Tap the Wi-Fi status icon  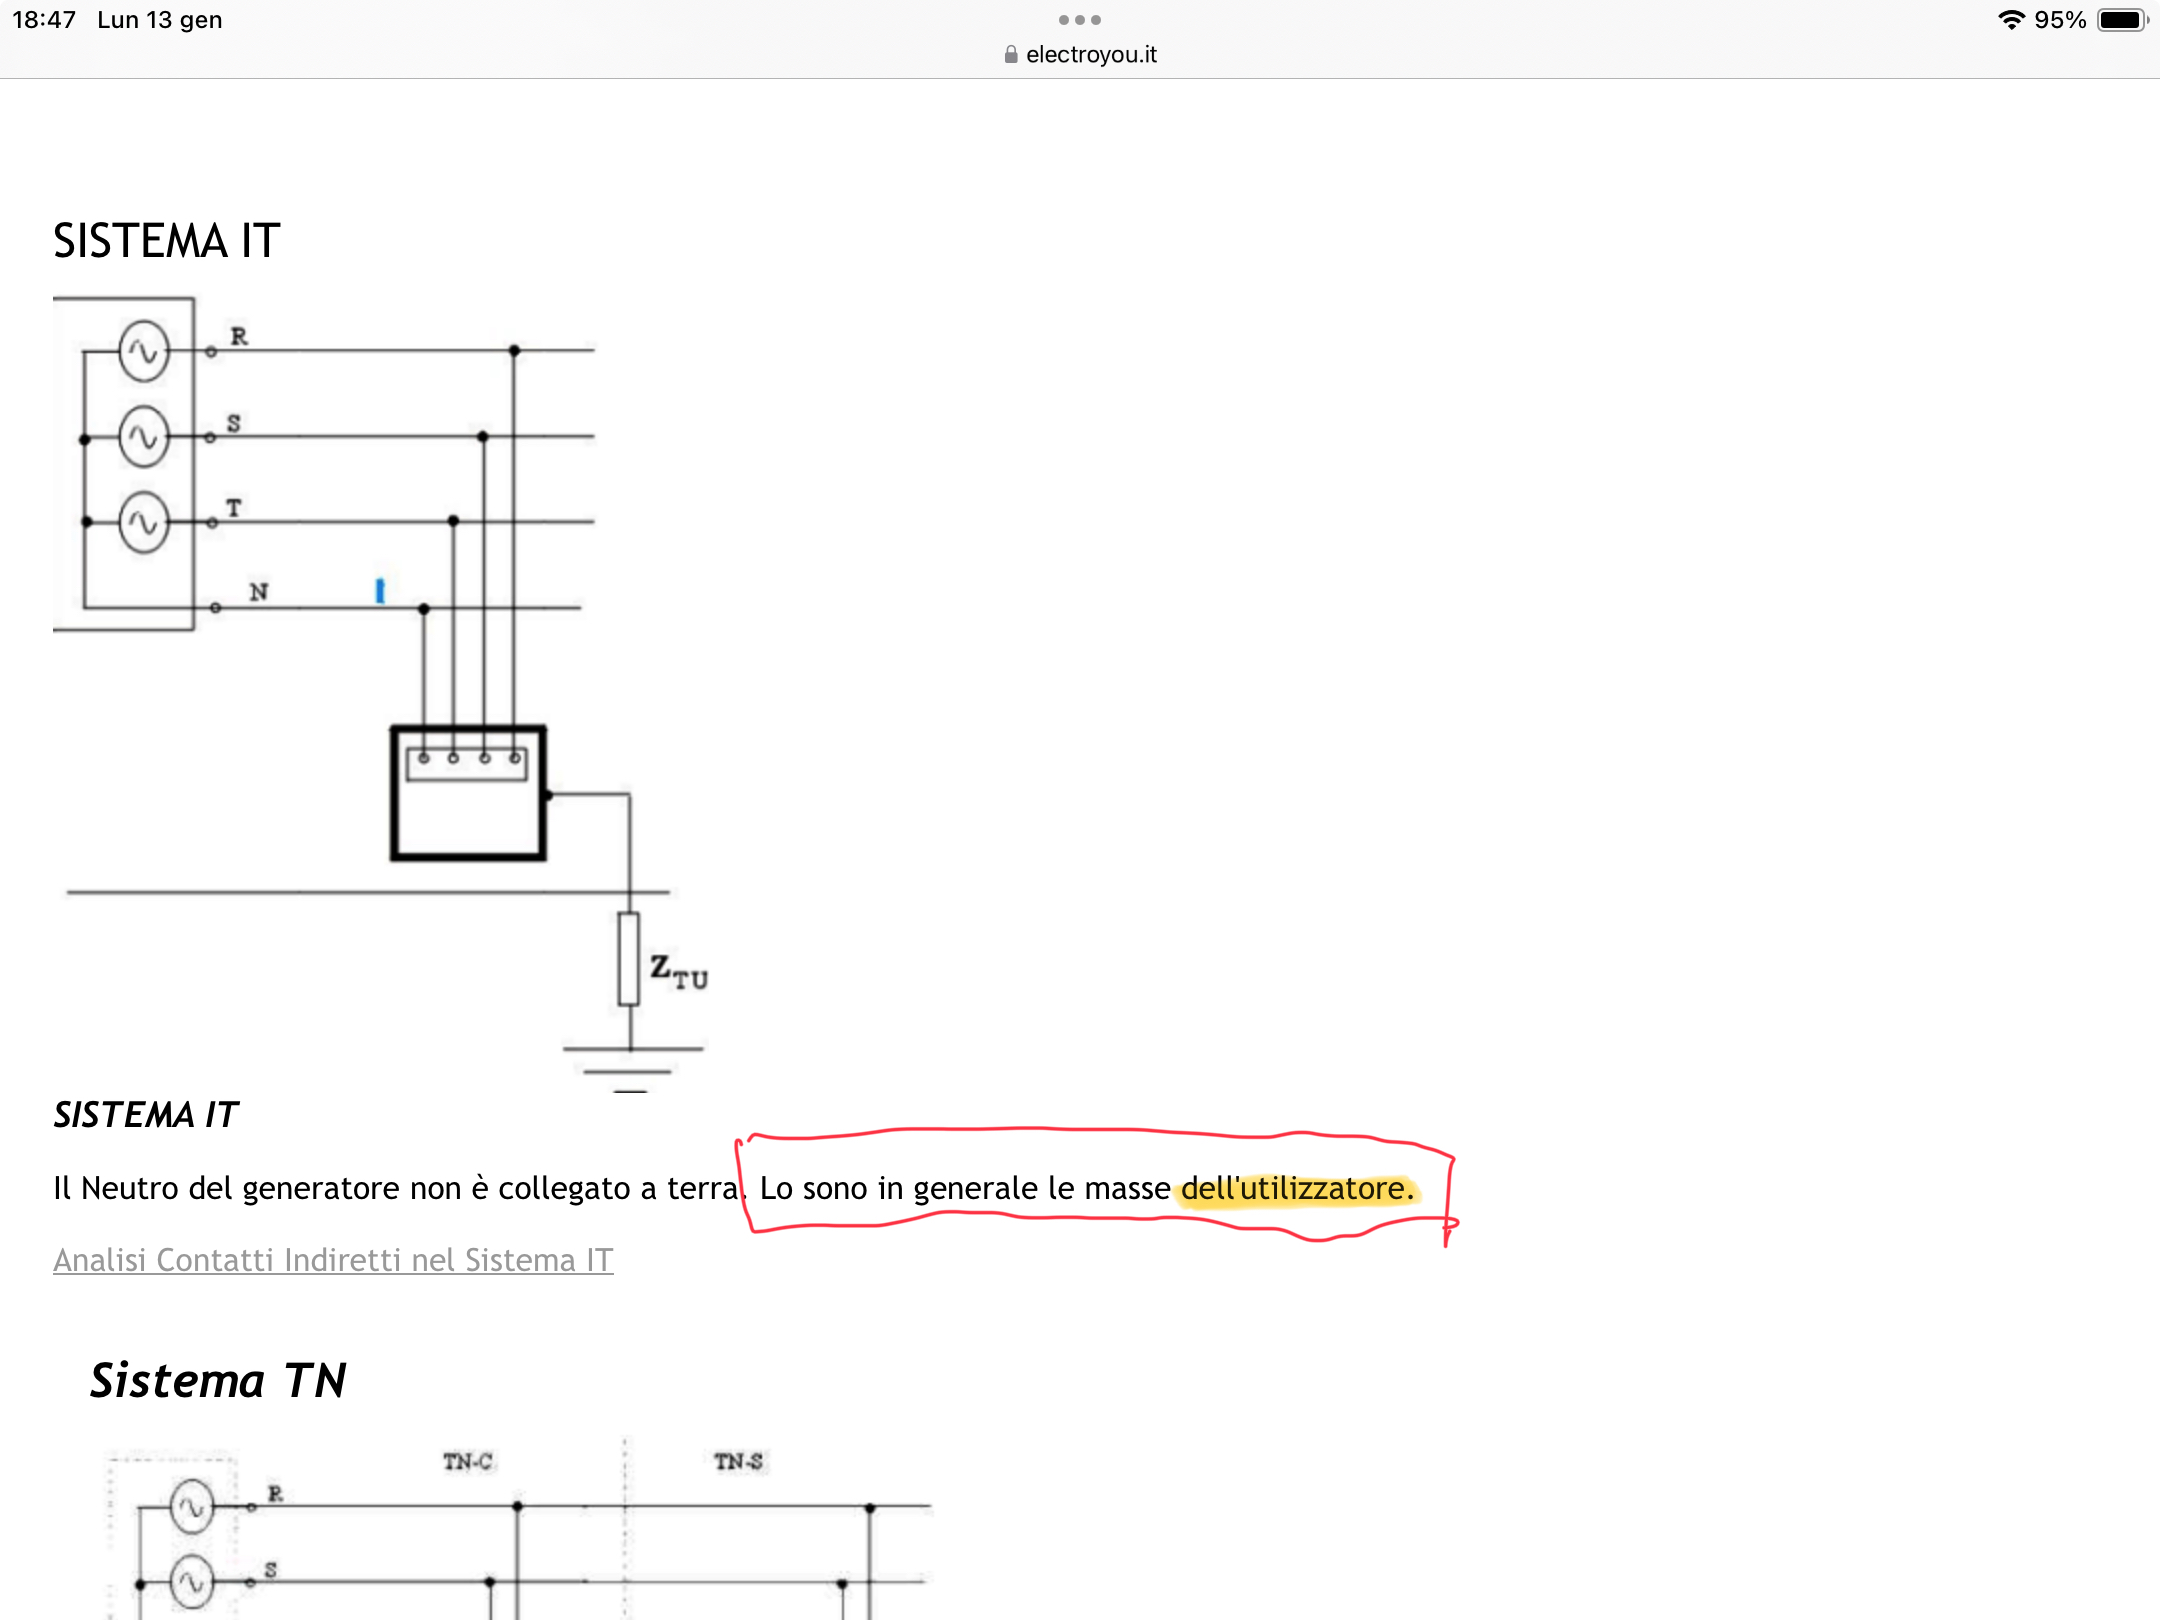[2011, 20]
